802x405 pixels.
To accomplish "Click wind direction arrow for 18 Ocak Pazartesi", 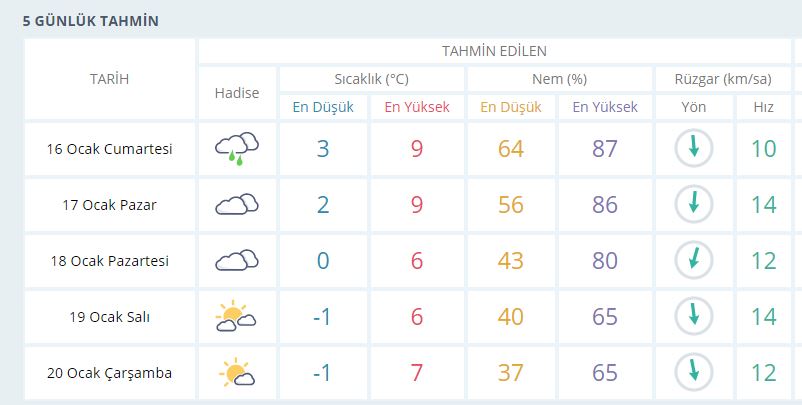I will (x=693, y=261).
